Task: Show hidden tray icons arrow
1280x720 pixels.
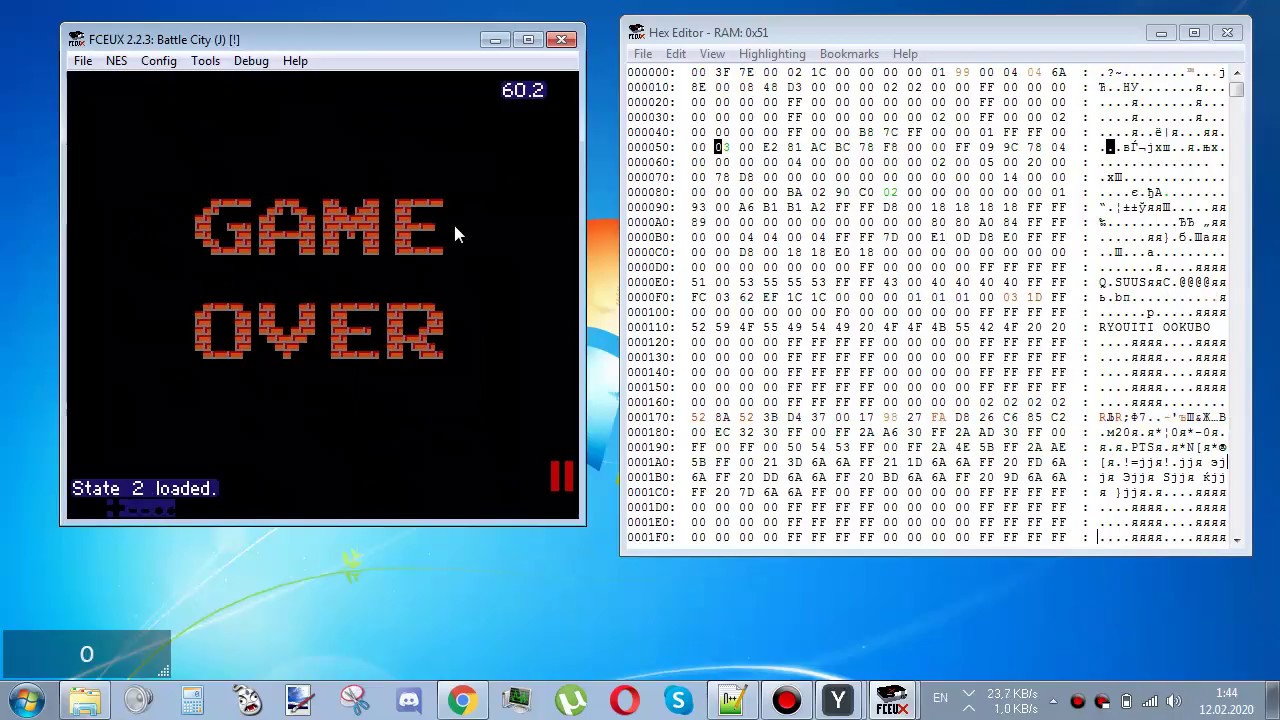Action: click(1053, 701)
